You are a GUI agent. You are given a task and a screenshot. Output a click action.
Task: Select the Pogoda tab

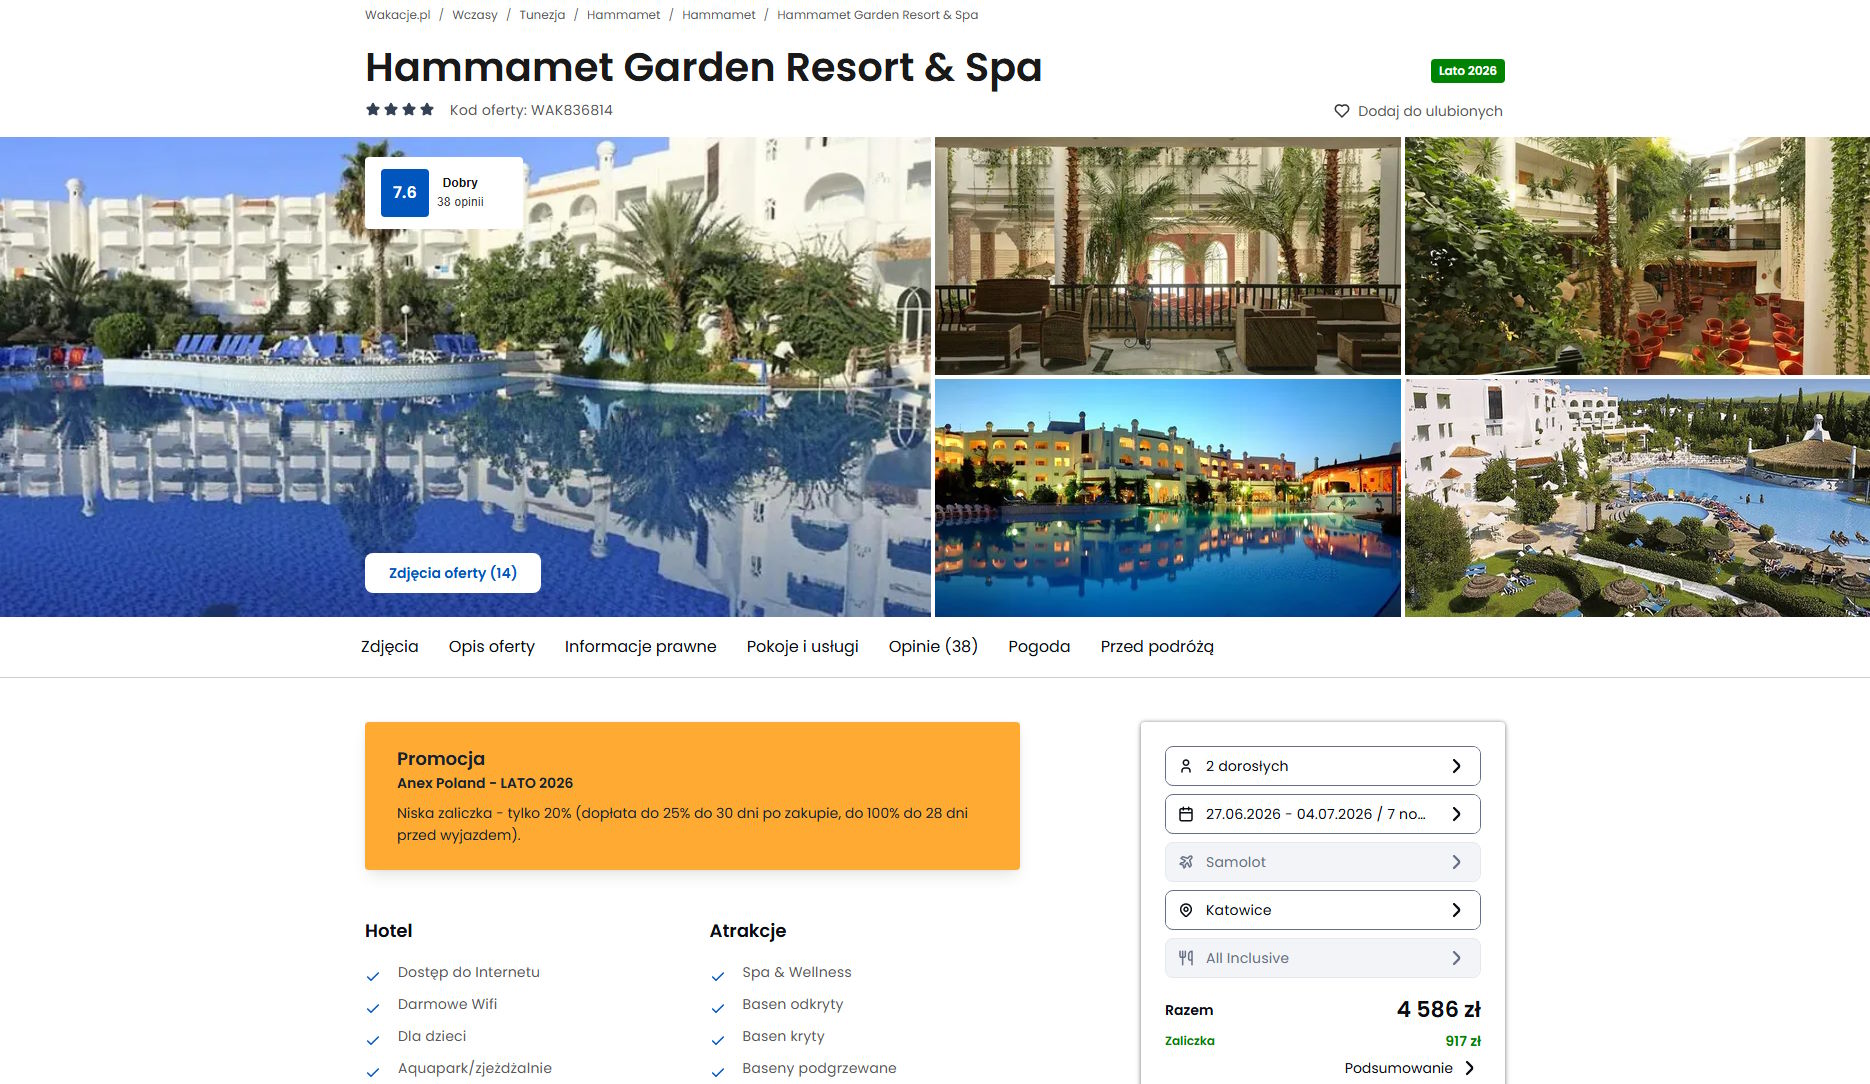[x=1039, y=647]
